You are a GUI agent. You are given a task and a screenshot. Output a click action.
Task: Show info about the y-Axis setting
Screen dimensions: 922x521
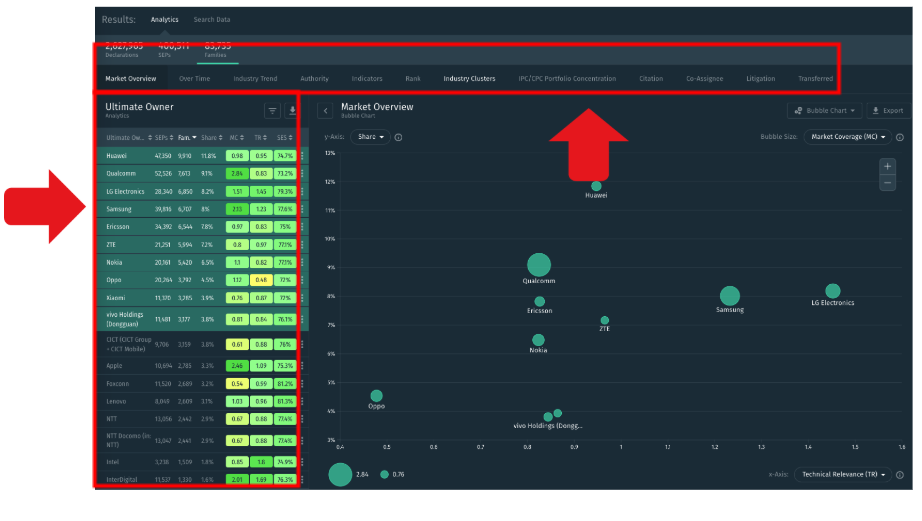[399, 137]
